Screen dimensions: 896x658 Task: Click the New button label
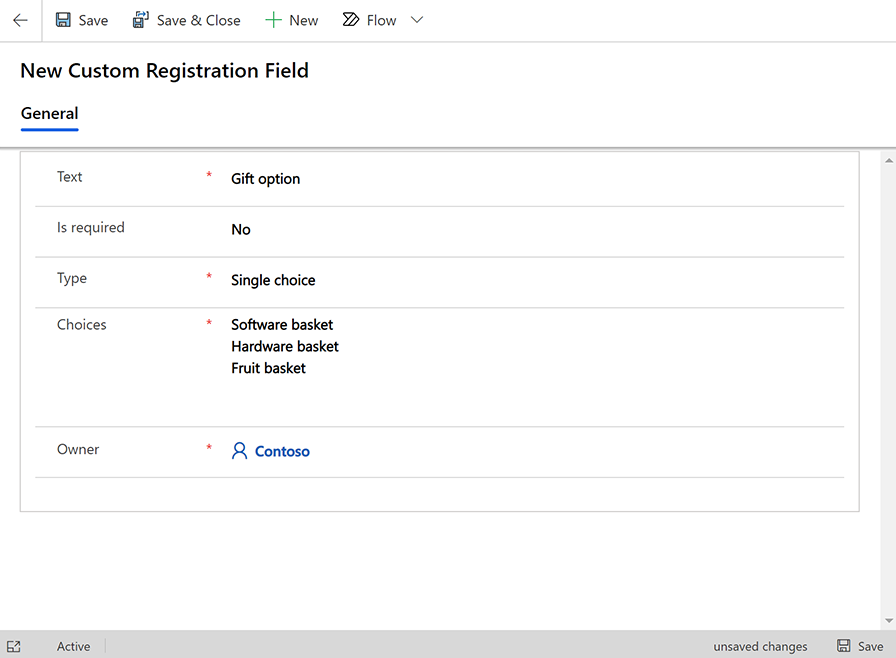pyautogui.click(x=303, y=20)
